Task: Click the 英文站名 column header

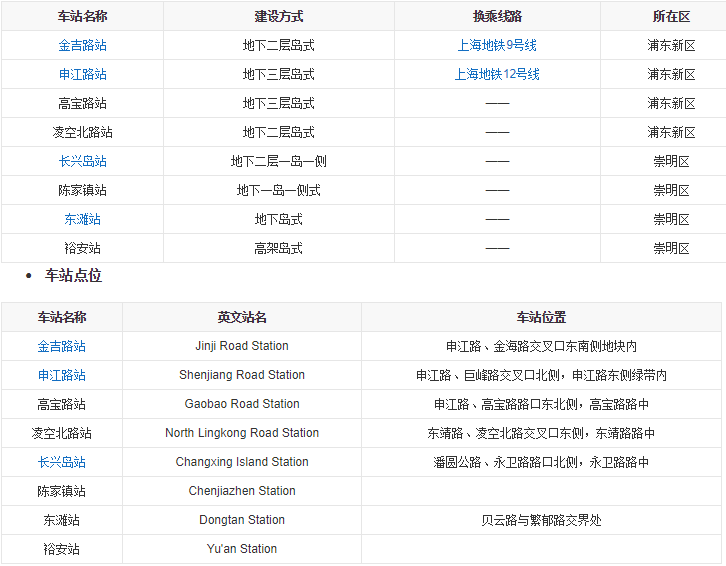Action: 242,317
